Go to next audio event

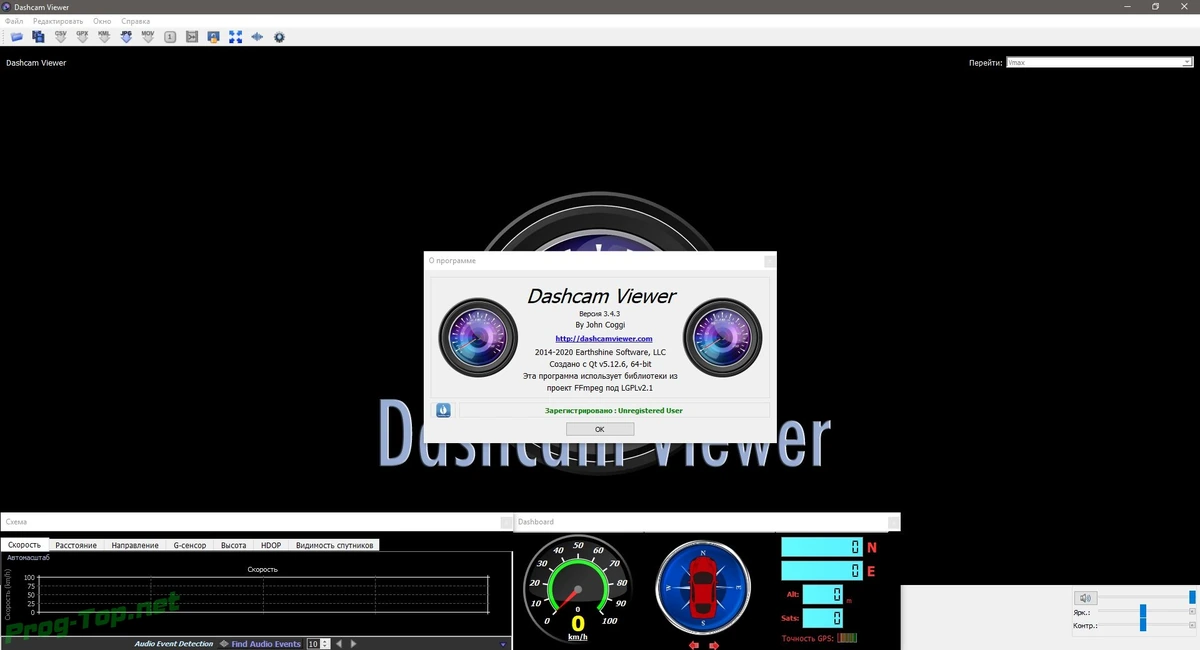pos(354,644)
